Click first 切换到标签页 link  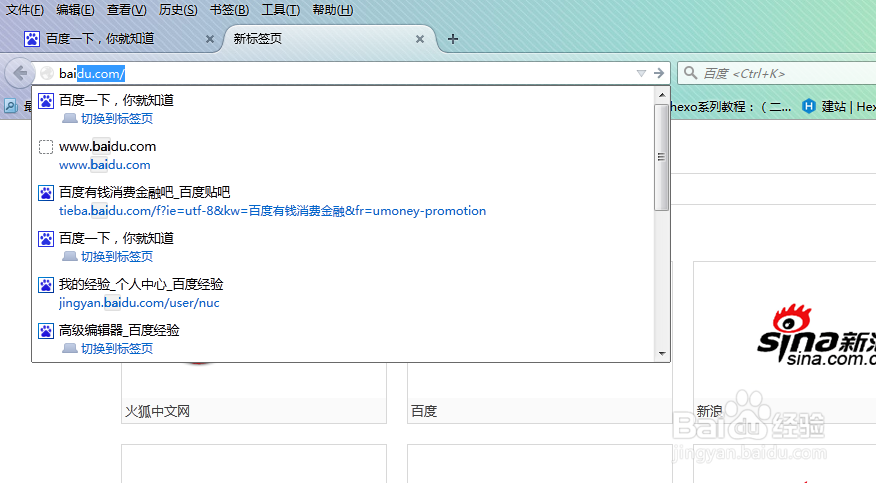[117, 118]
